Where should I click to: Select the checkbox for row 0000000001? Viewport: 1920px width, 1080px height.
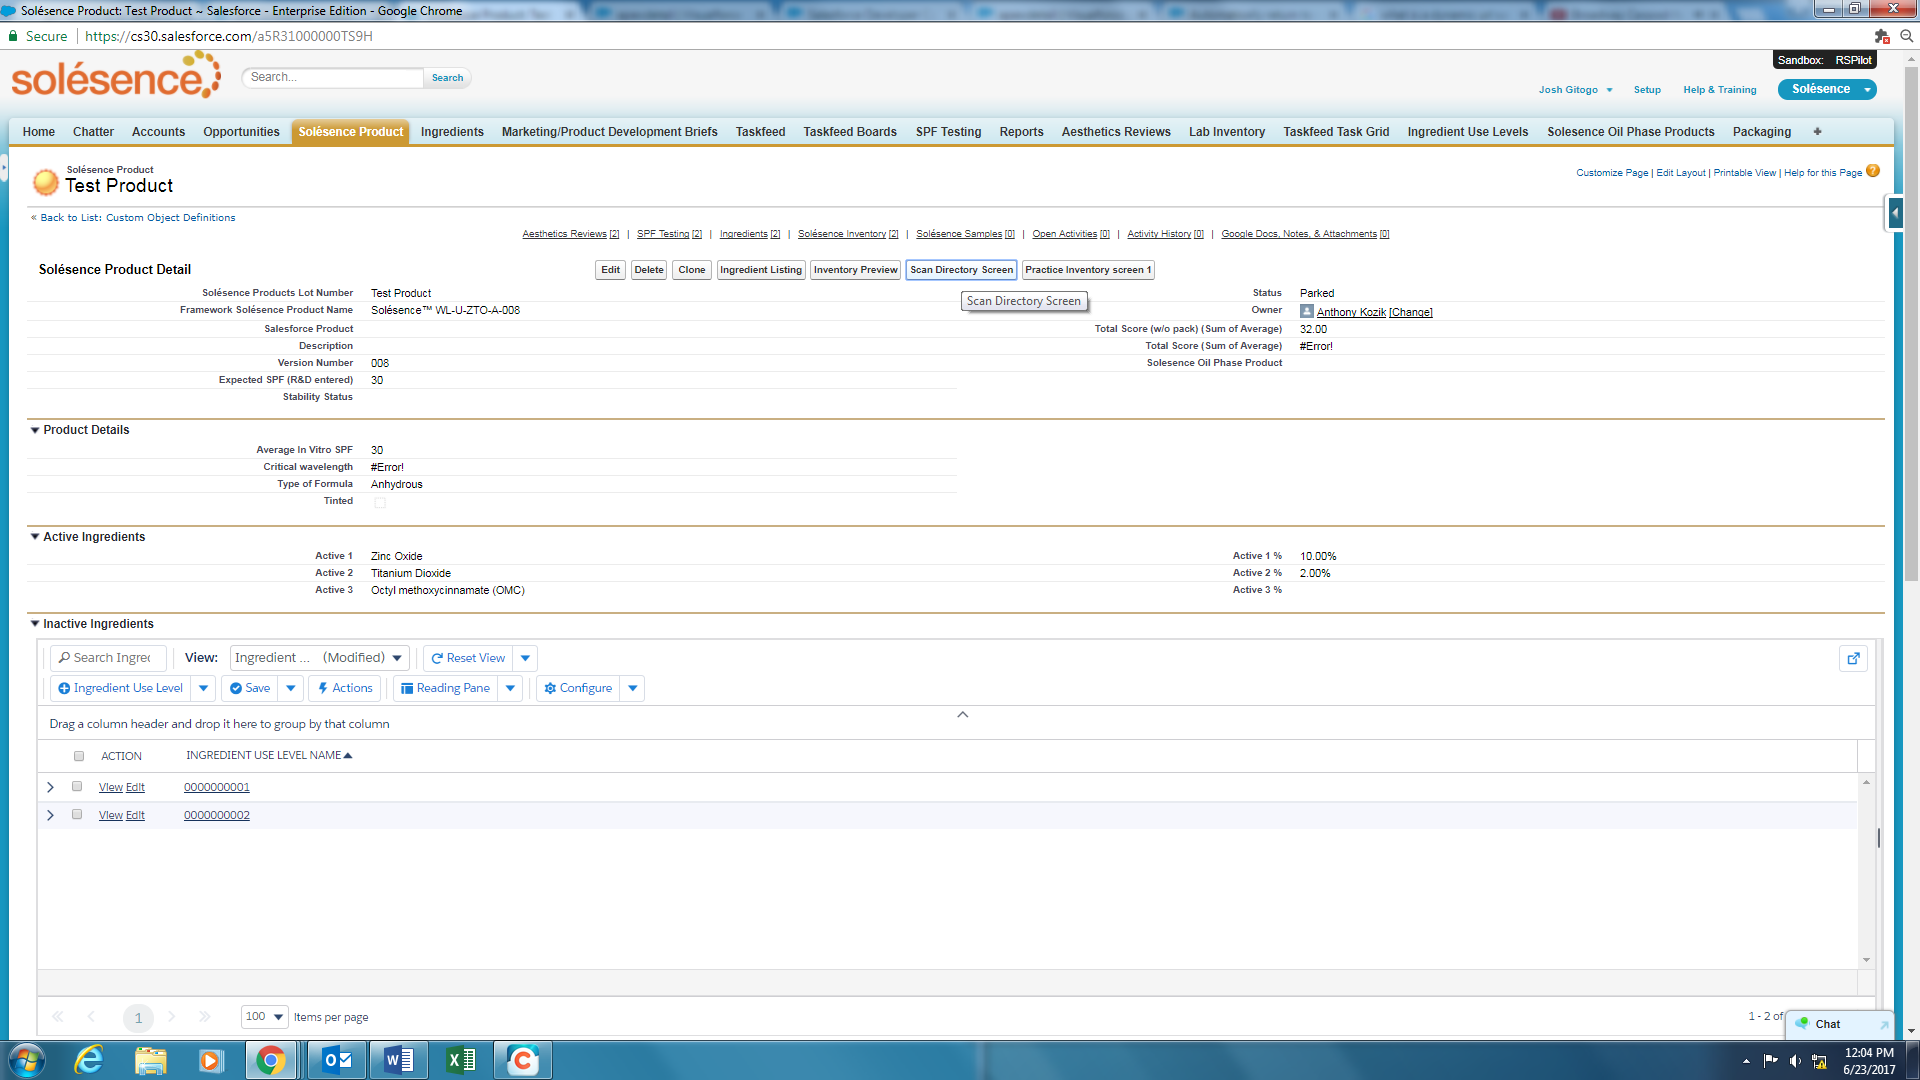click(77, 787)
